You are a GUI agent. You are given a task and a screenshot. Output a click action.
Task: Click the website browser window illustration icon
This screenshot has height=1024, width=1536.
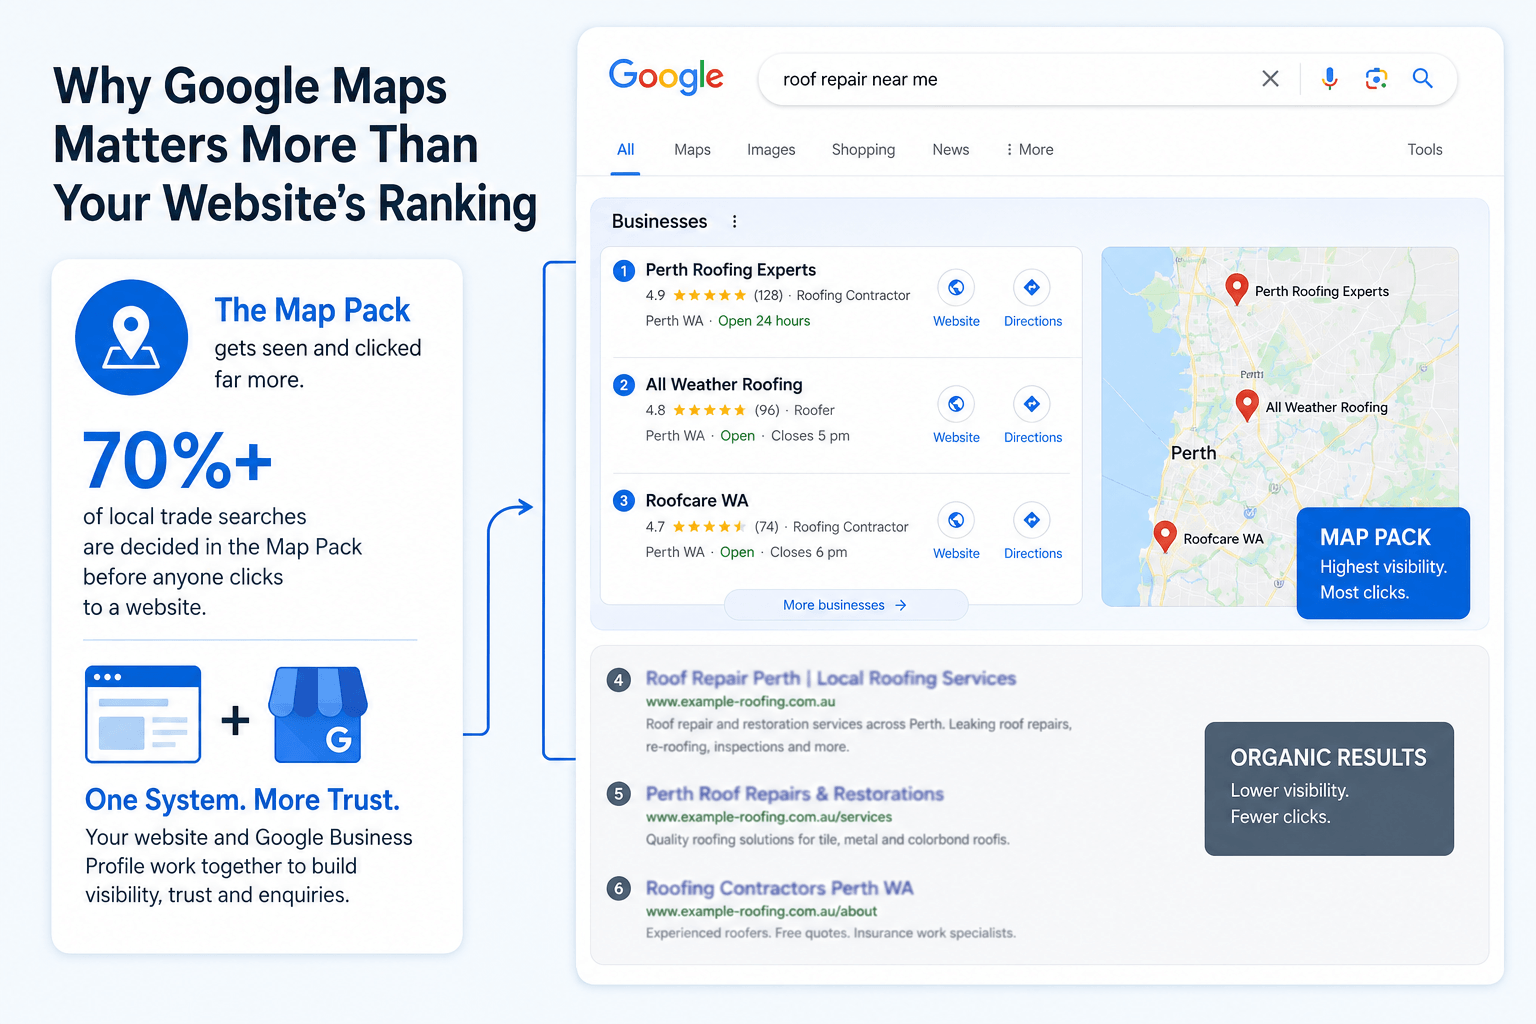pyautogui.click(x=143, y=714)
